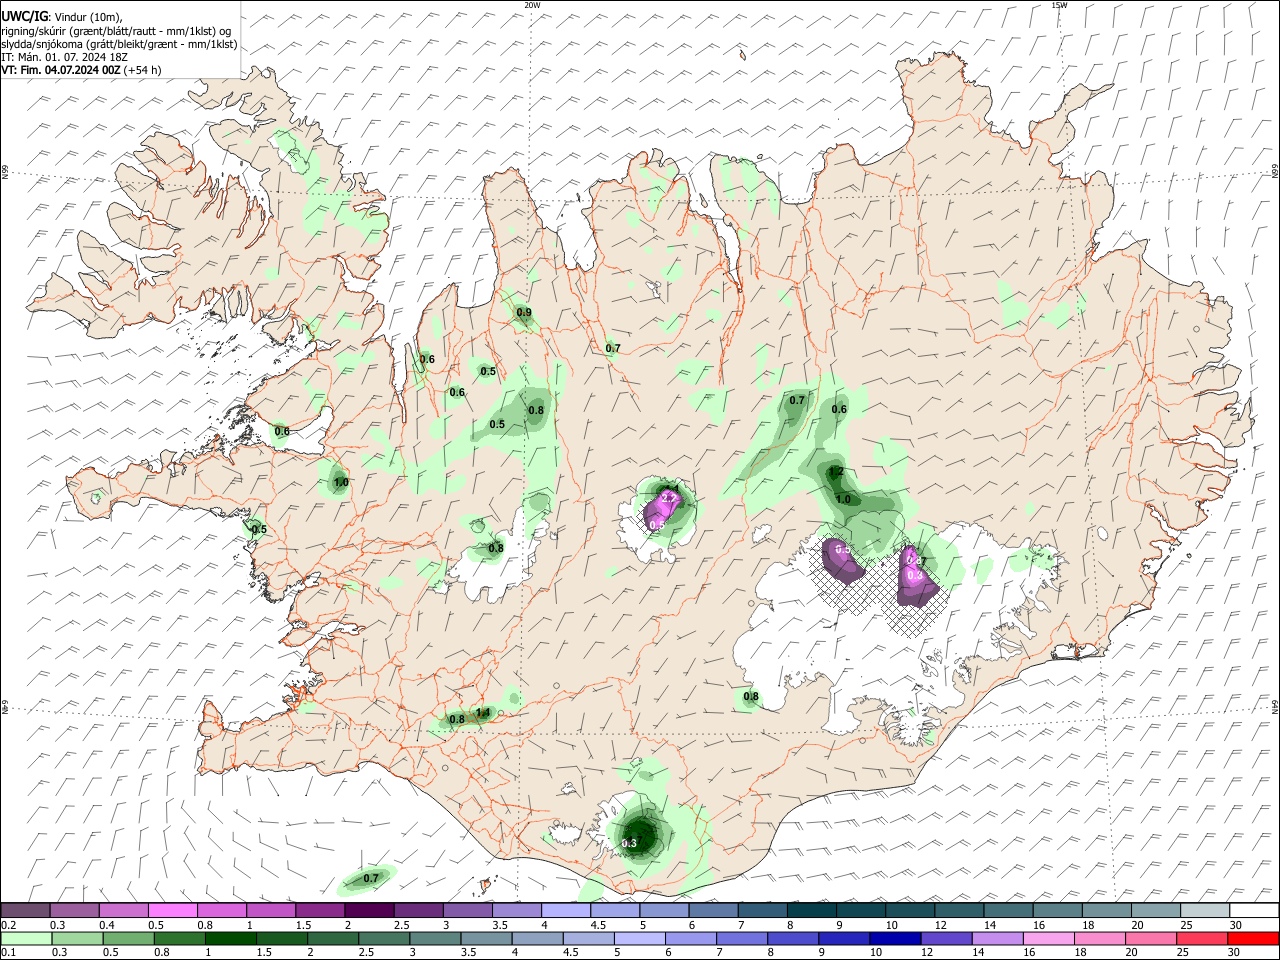The image size is (1280, 960).
Task: Click the '0.1' label on the rain legend
Action: 9,953
